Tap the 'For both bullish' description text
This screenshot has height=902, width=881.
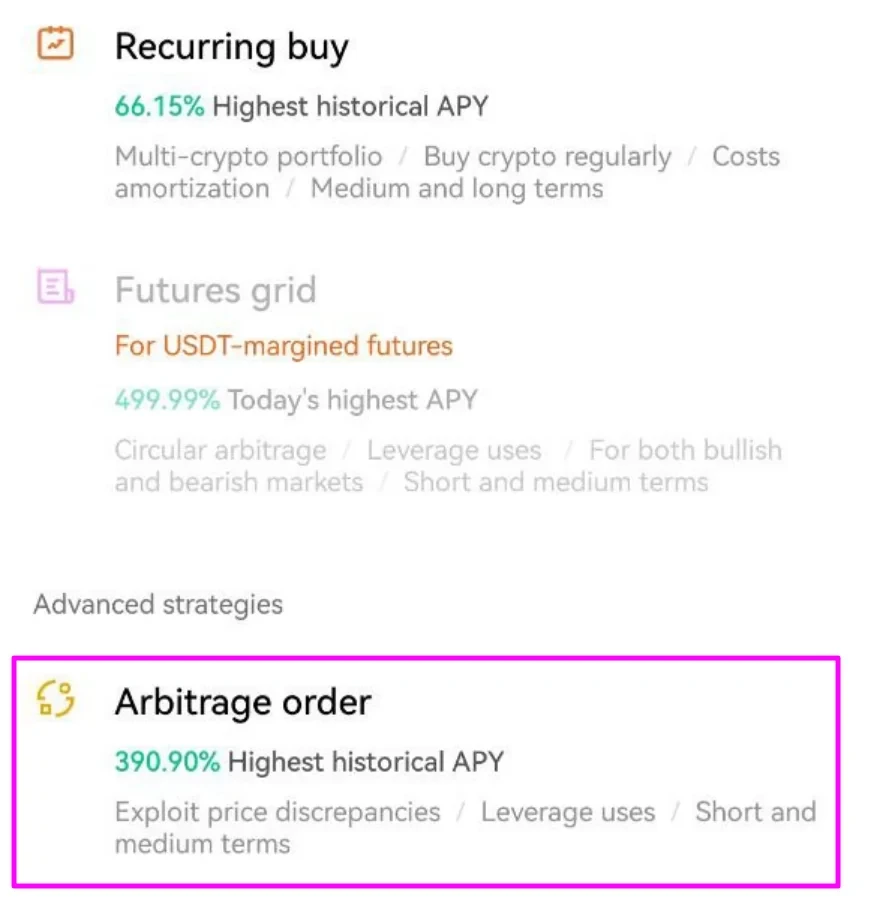point(685,450)
